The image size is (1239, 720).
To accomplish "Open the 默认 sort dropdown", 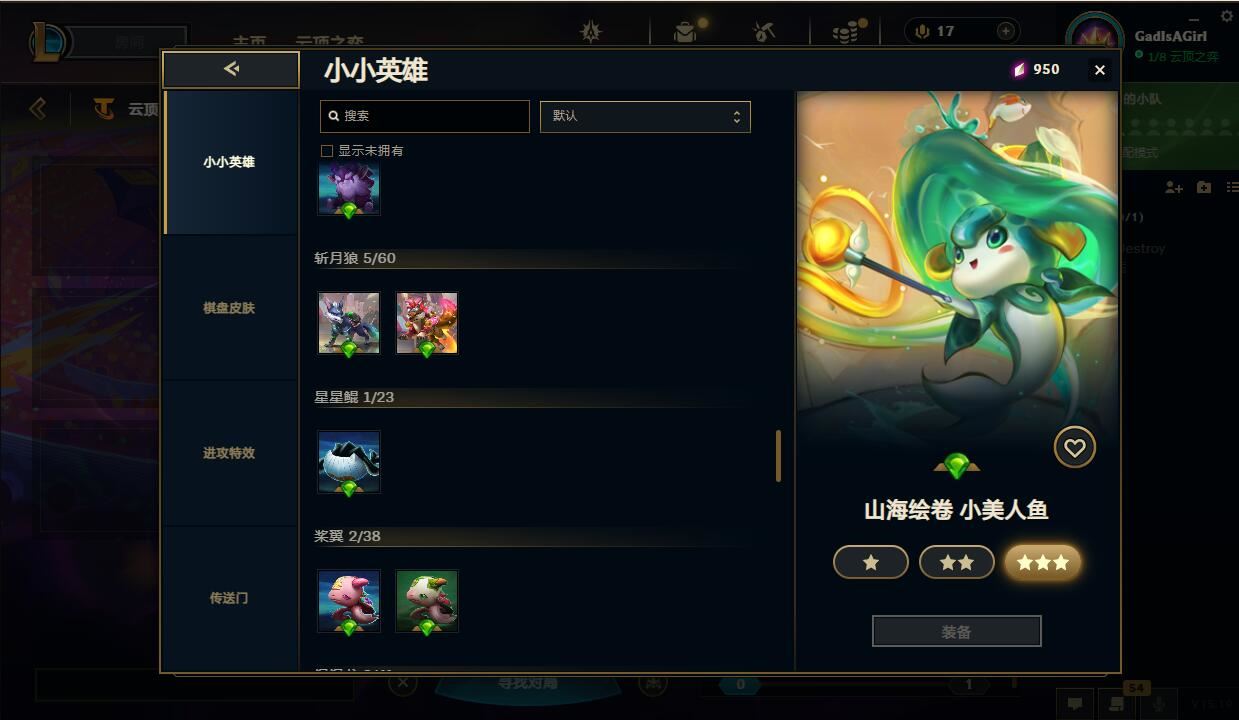I will tap(645, 116).
